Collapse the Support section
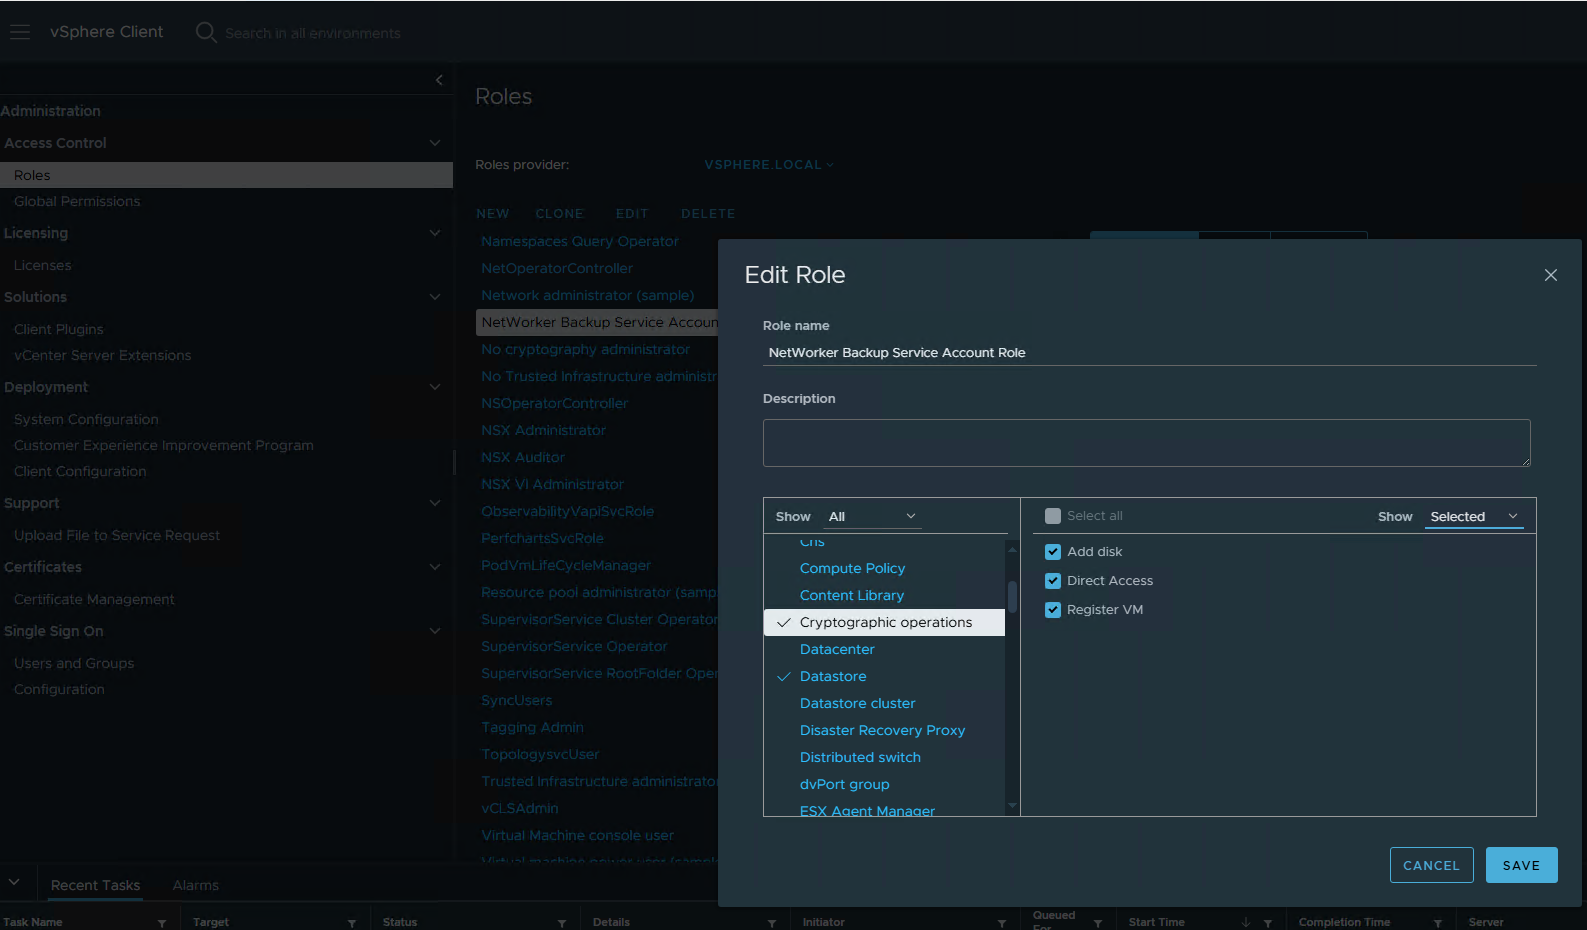 pyautogui.click(x=435, y=503)
